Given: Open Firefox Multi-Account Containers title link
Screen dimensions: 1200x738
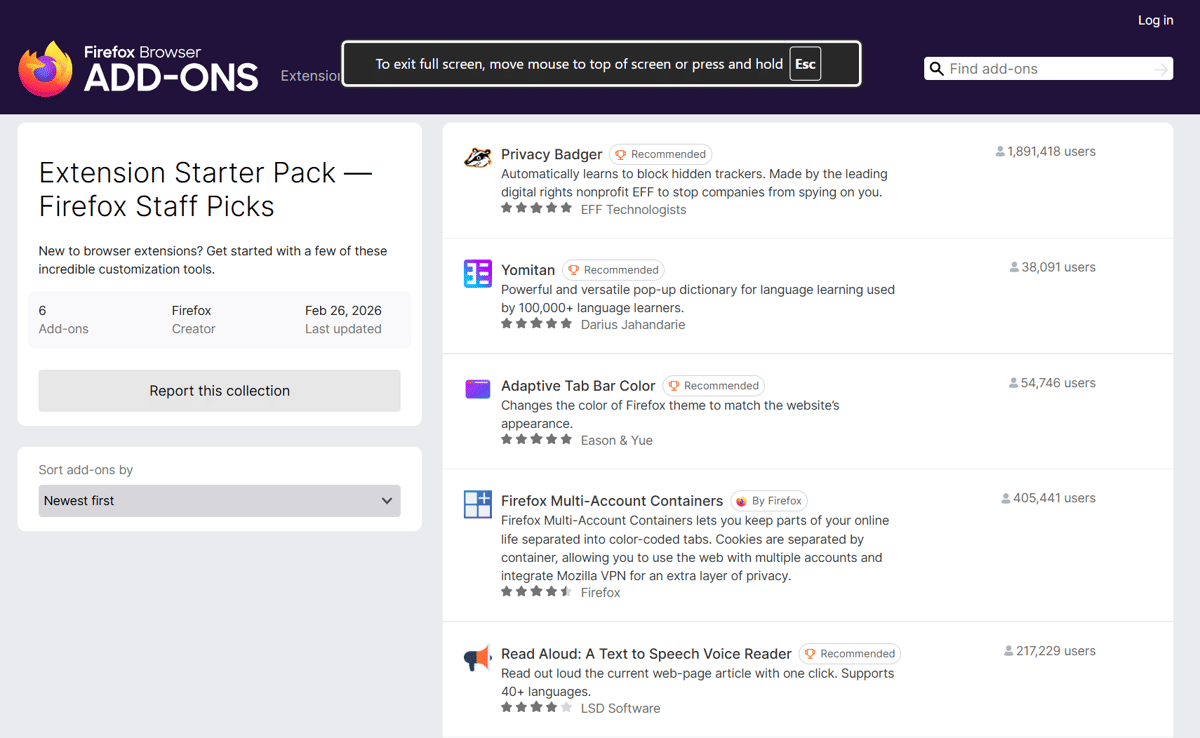Looking at the screenshot, I should click(611, 501).
